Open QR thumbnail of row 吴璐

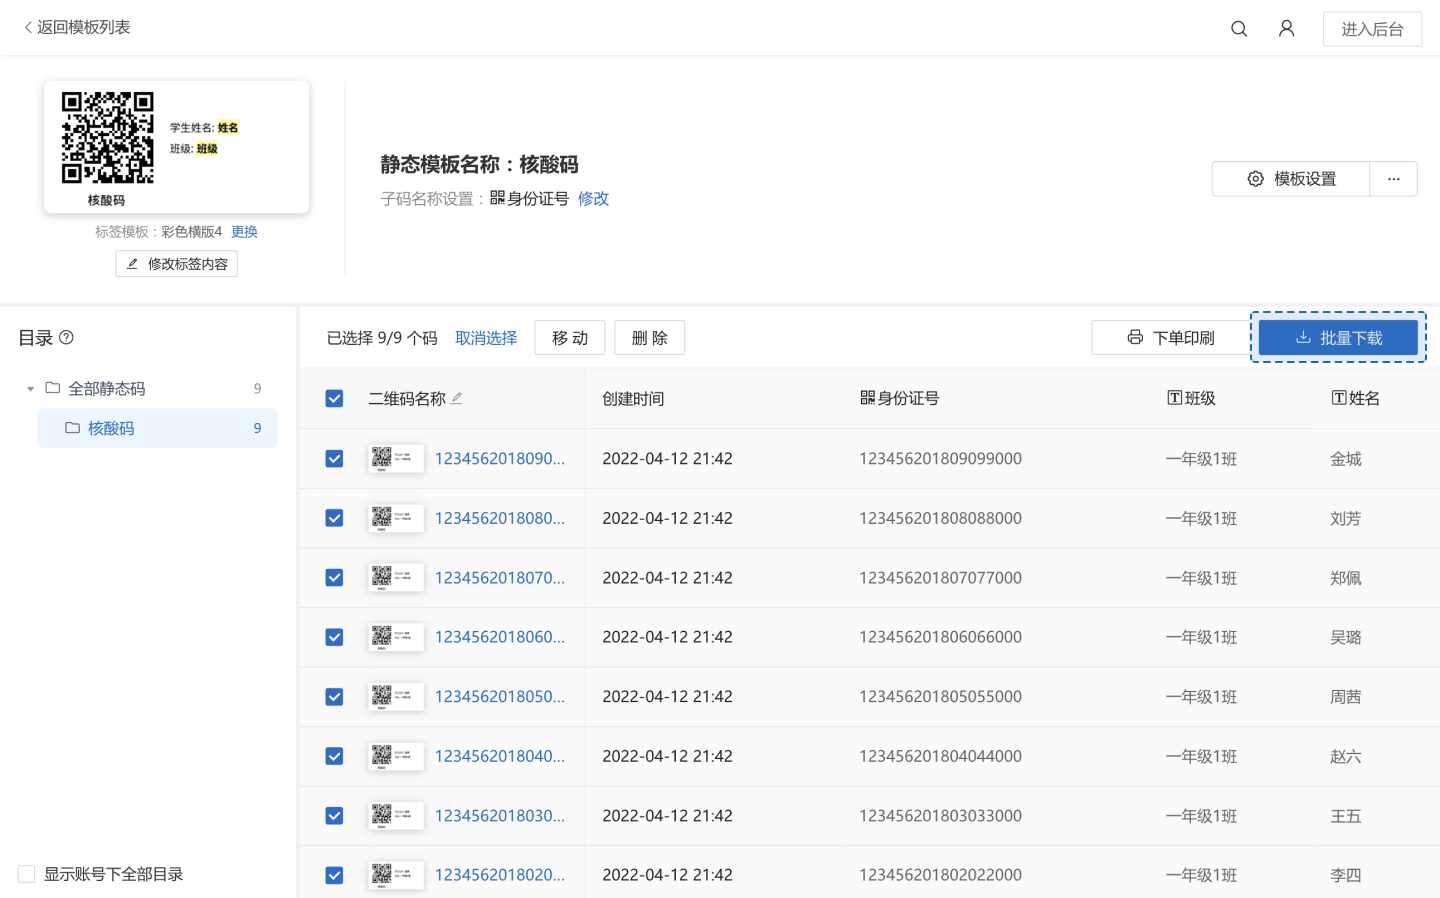point(396,637)
